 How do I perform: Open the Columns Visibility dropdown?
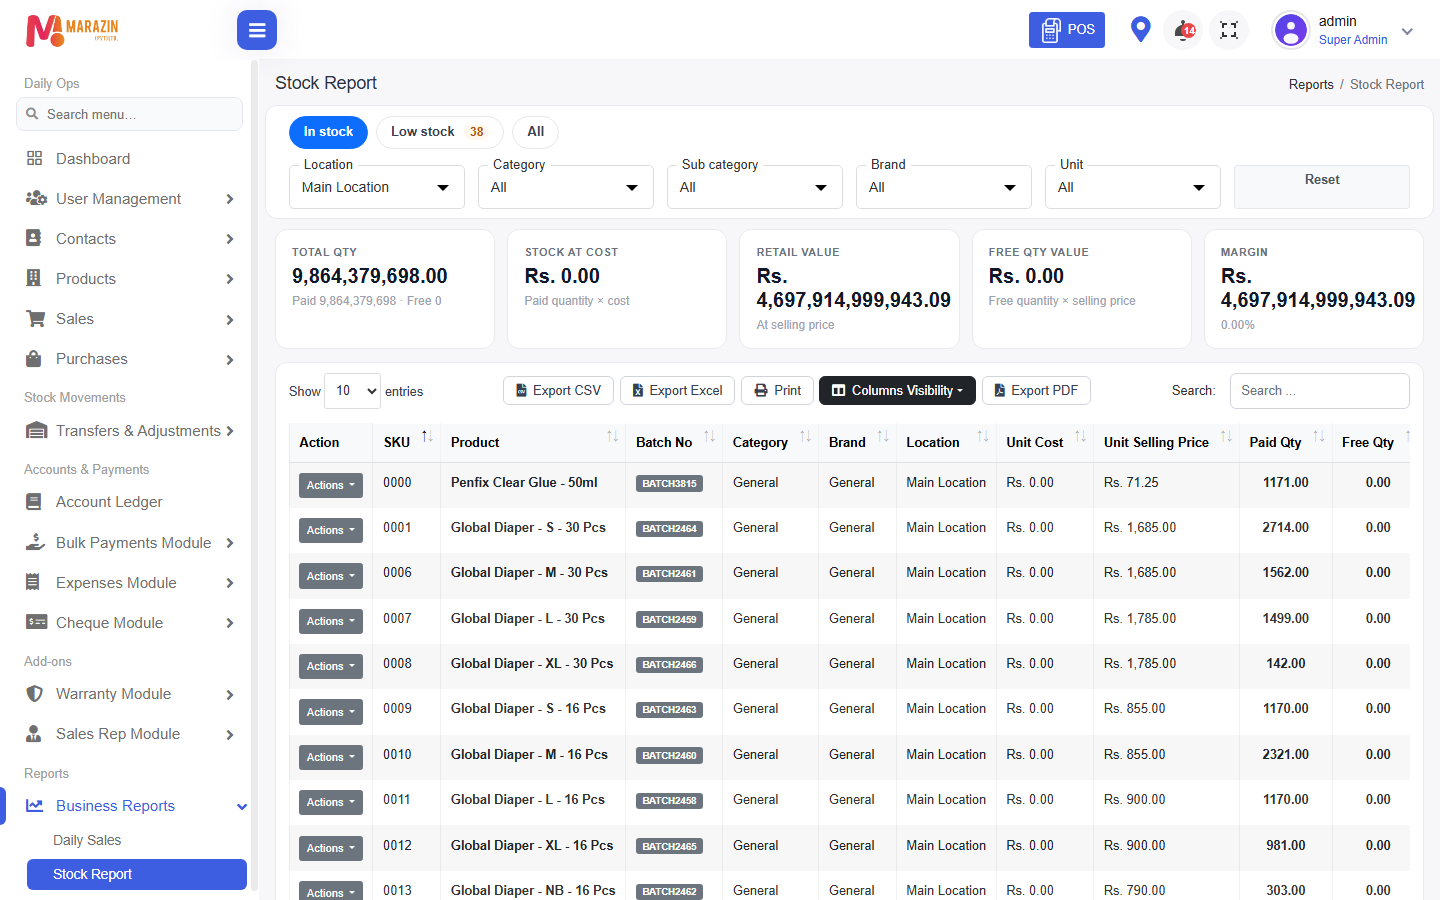click(x=897, y=391)
